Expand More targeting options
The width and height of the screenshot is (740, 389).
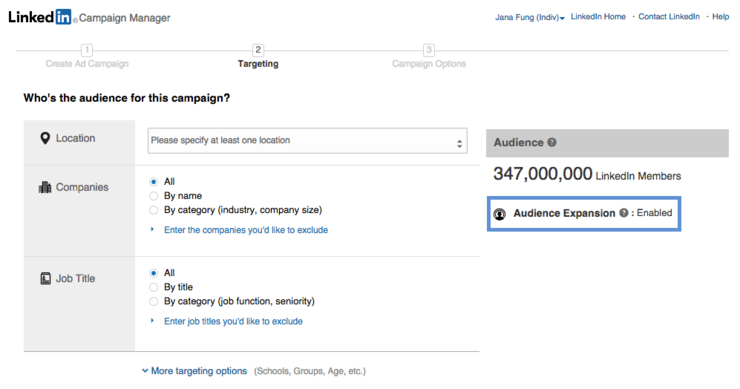pyautogui.click(x=194, y=371)
